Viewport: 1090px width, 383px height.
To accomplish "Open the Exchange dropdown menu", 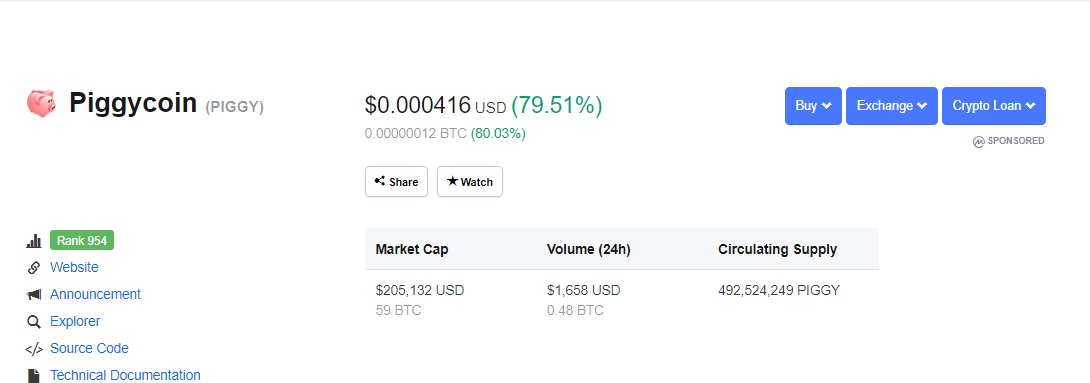I will (x=892, y=106).
